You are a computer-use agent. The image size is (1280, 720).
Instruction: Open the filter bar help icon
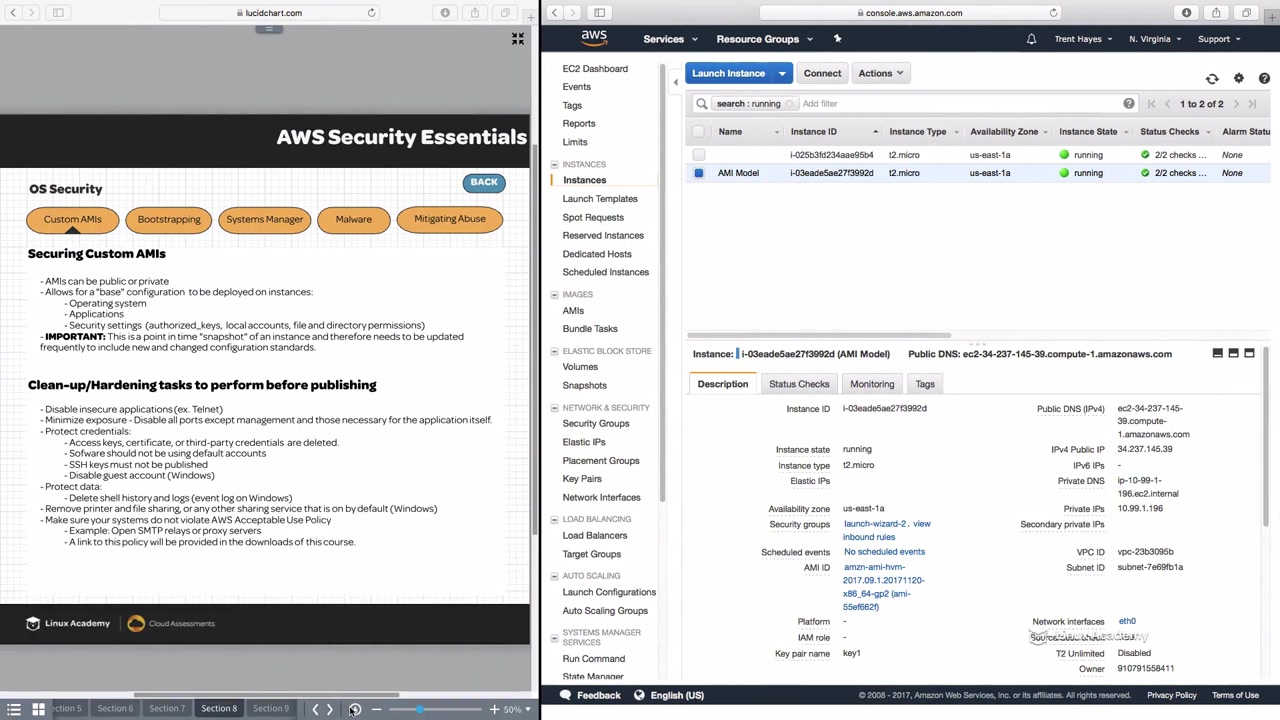click(1129, 103)
